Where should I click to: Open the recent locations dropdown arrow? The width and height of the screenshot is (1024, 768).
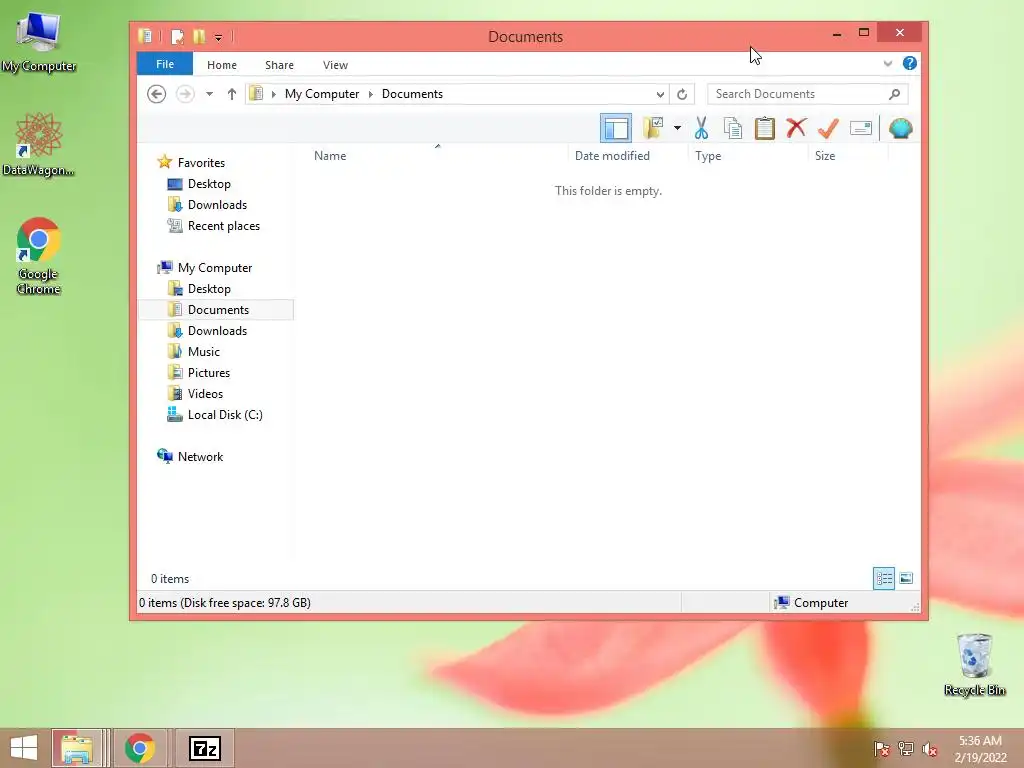(210, 94)
